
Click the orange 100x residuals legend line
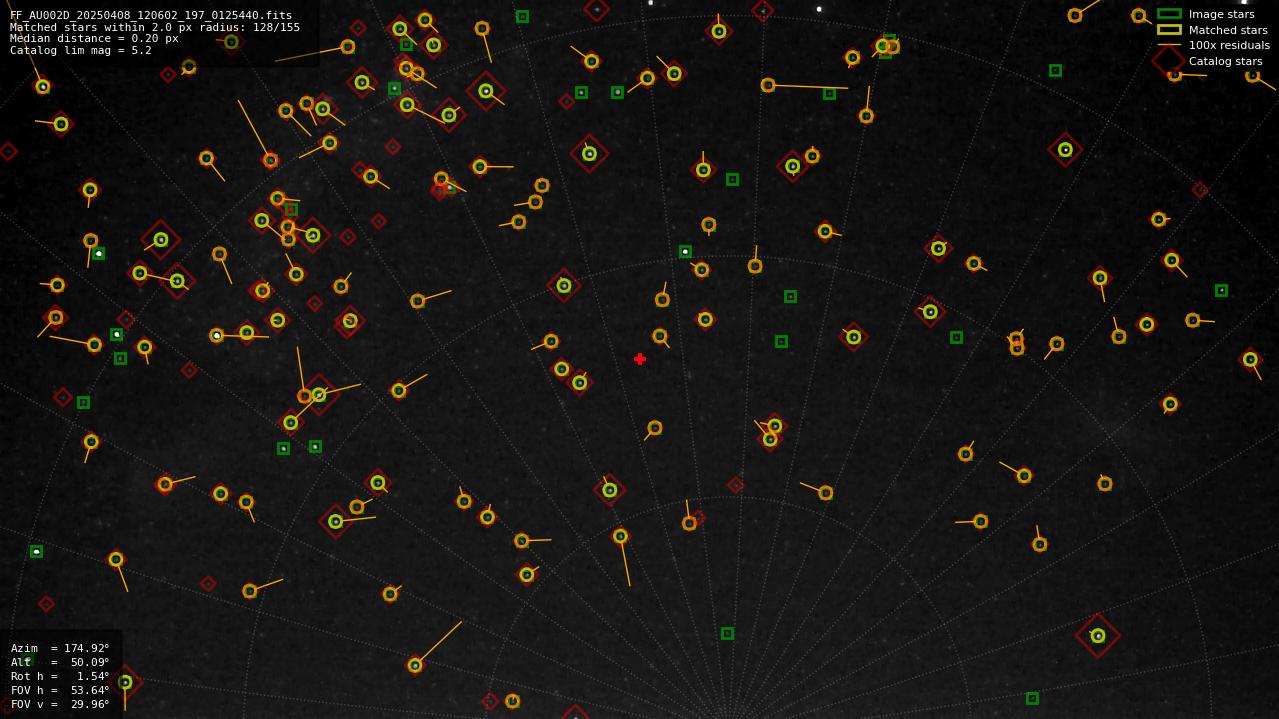1169,45
